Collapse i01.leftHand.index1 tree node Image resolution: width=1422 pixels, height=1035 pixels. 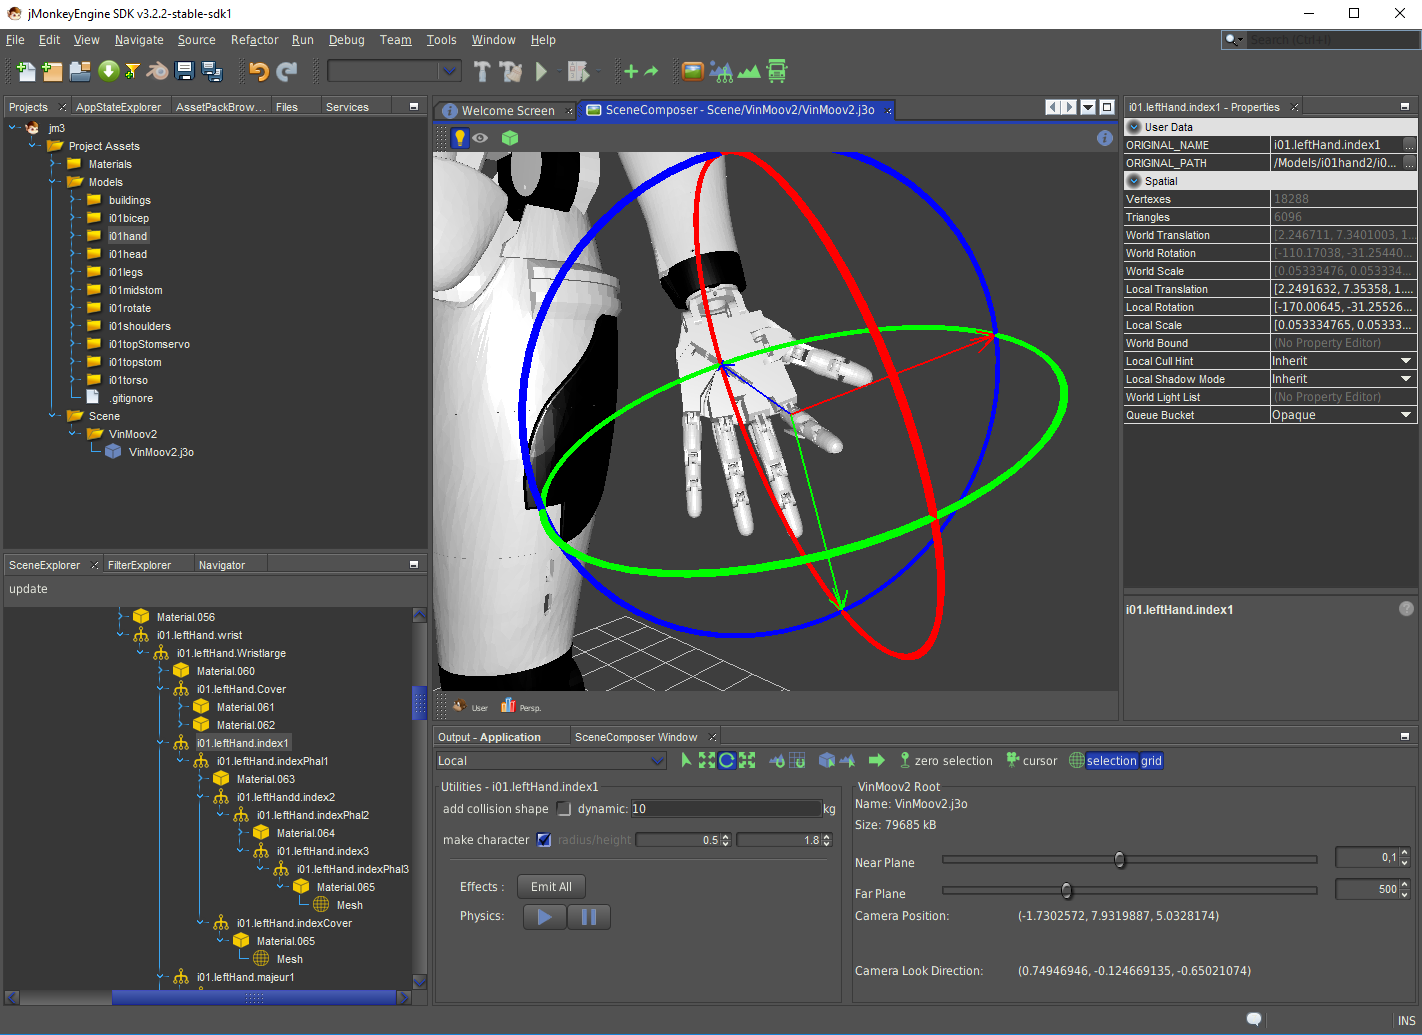tap(162, 743)
